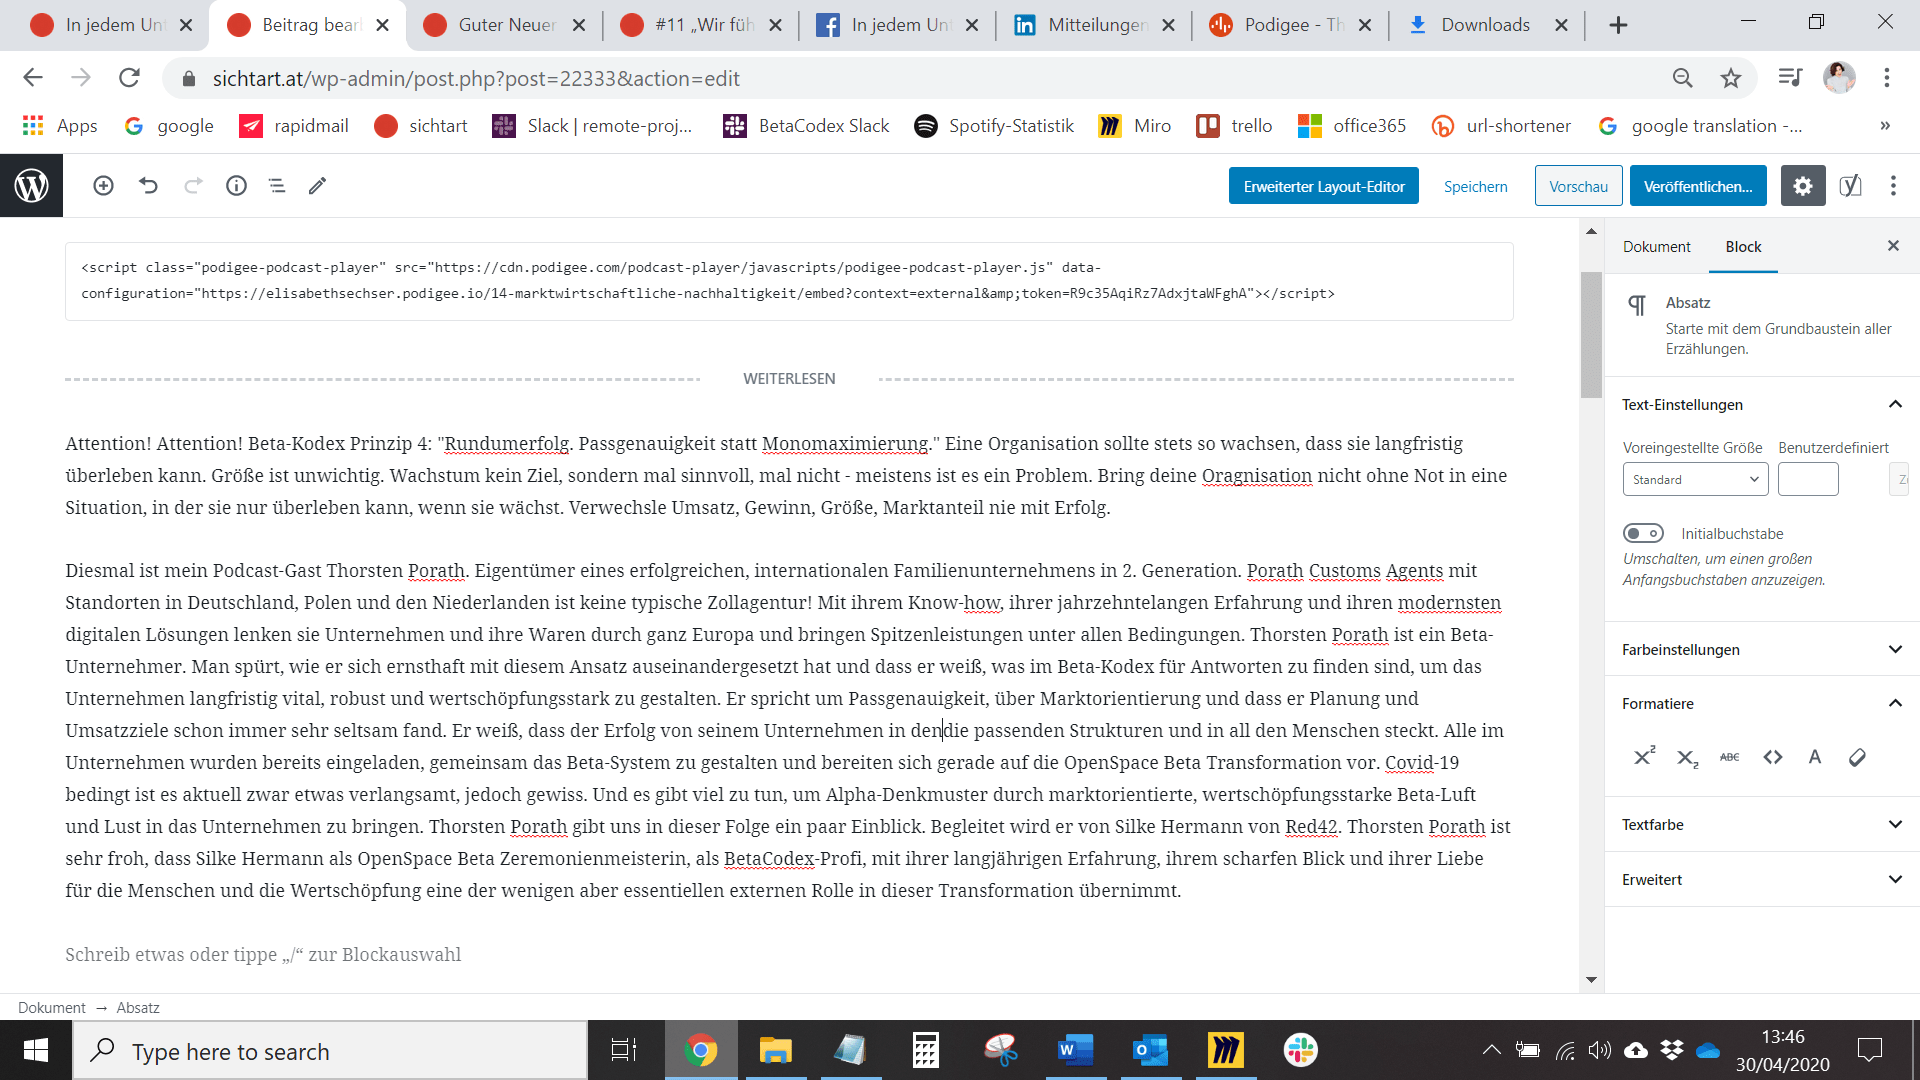The width and height of the screenshot is (1920, 1080).
Task: Open the Slack taskbar app
Action: 1300,1050
